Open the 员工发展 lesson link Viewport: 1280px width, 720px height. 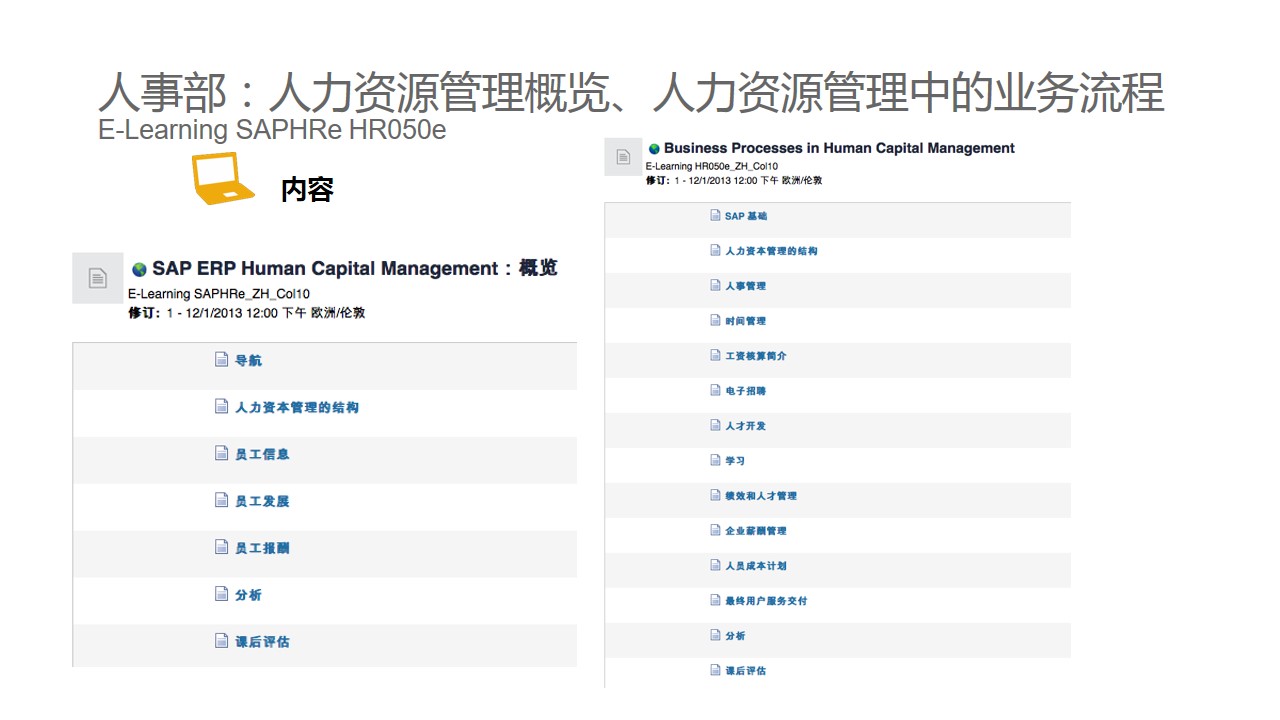(262, 501)
